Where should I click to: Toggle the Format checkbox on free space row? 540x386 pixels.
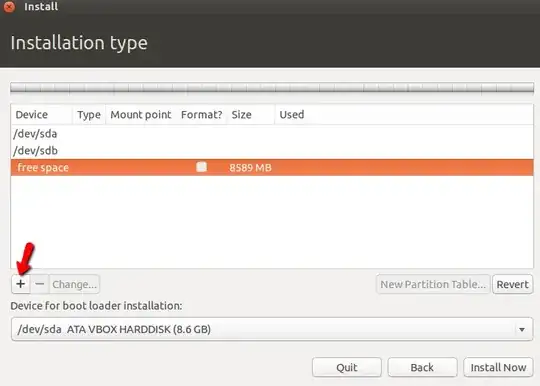(201, 167)
